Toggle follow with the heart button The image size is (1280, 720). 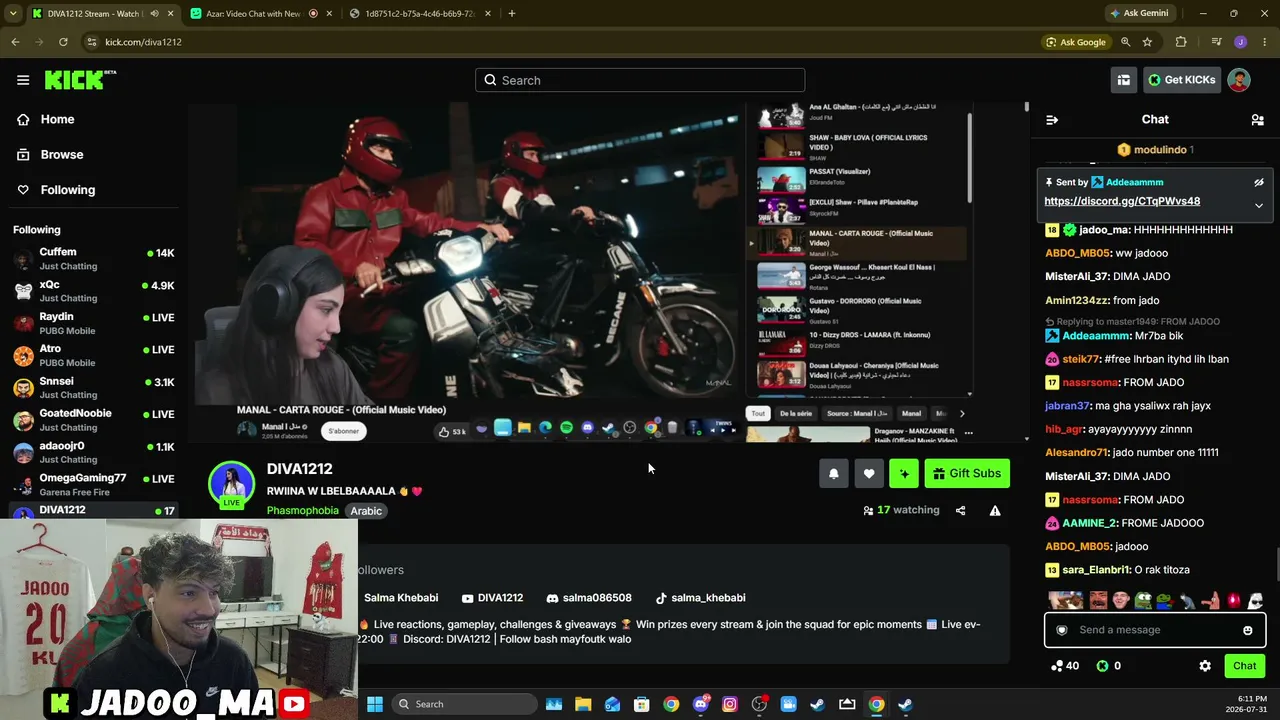point(869,474)
